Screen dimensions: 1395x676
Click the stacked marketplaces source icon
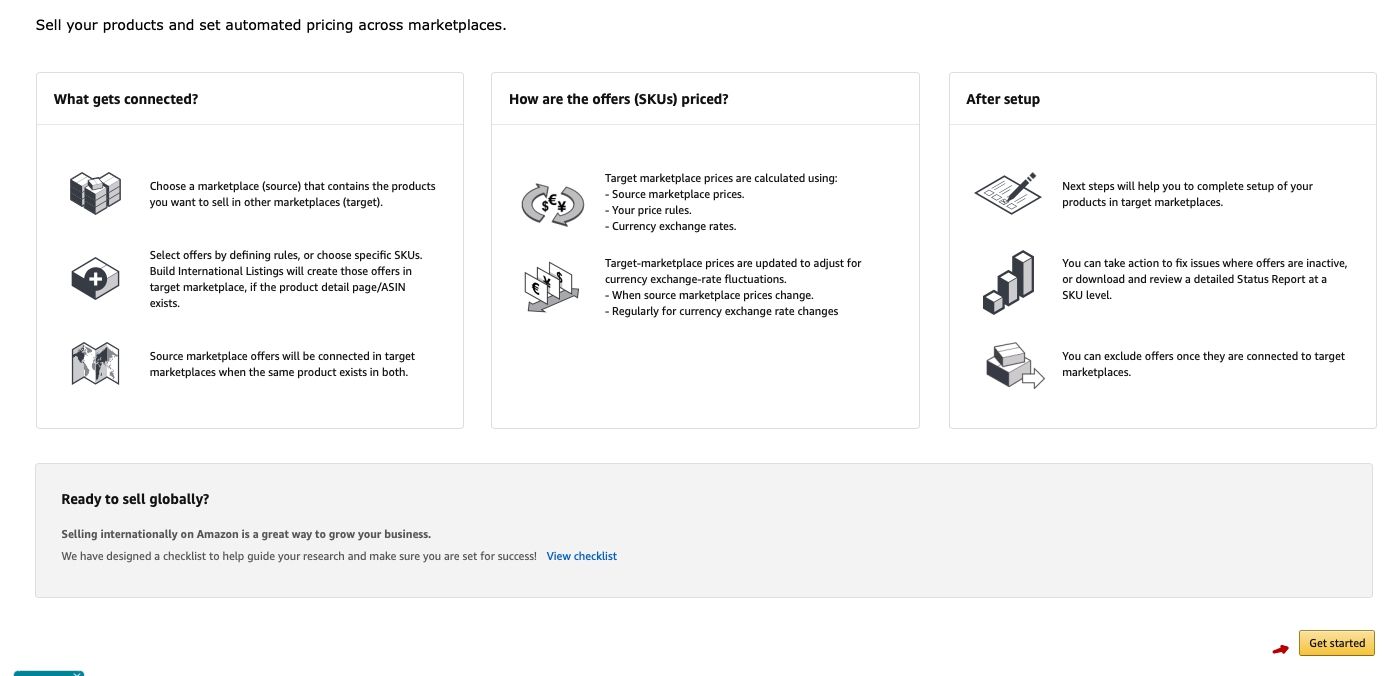95,192
